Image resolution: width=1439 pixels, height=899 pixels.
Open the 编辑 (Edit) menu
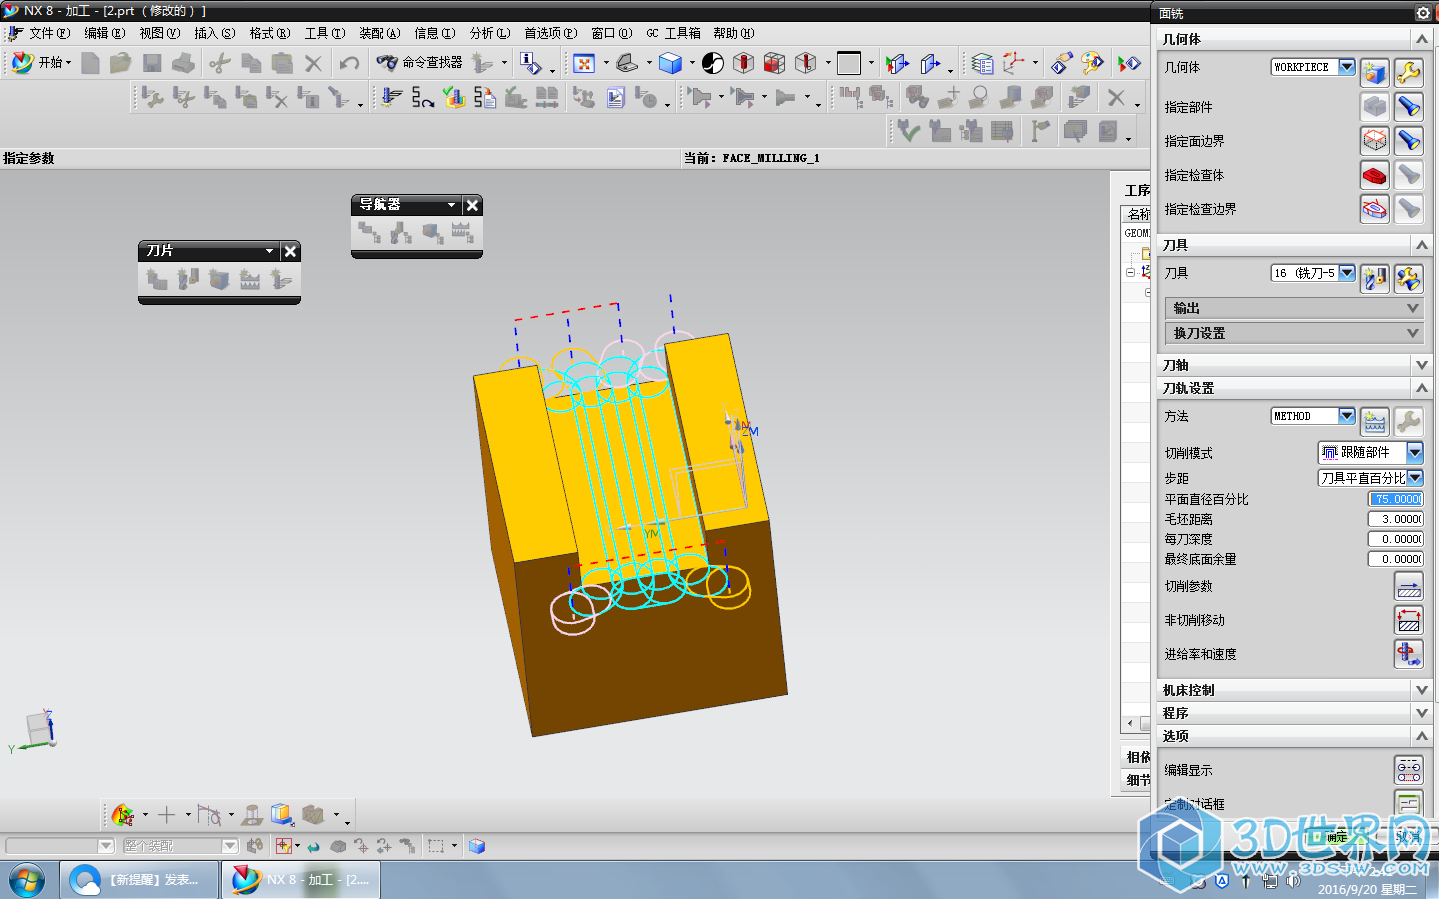pyautogui.click(x=104, y=33)
